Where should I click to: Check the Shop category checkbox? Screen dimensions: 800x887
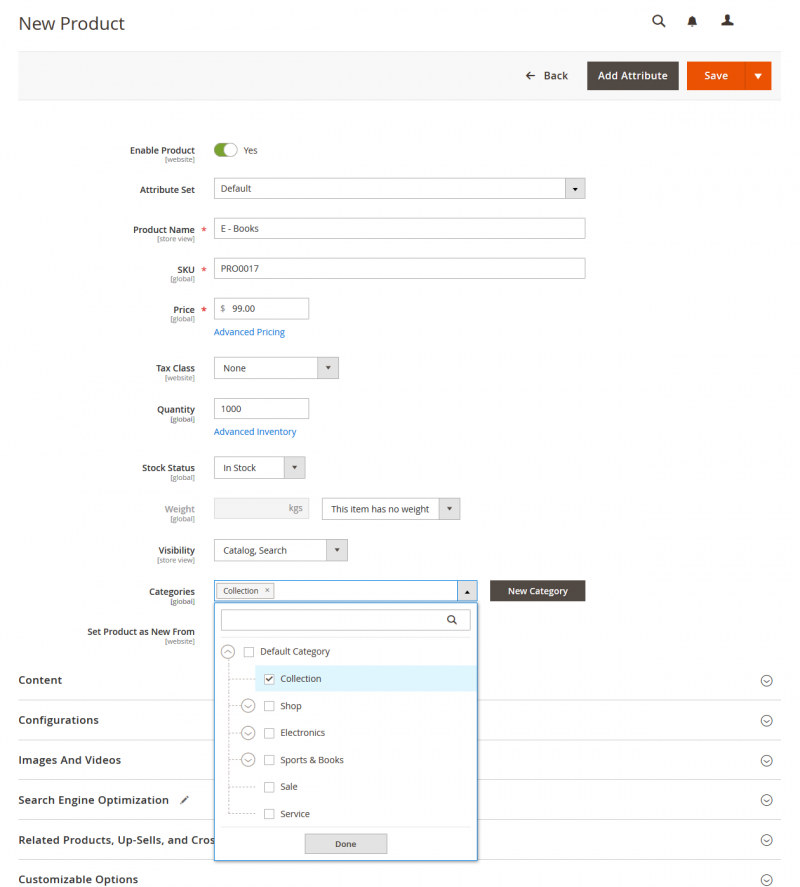[269, 706]
